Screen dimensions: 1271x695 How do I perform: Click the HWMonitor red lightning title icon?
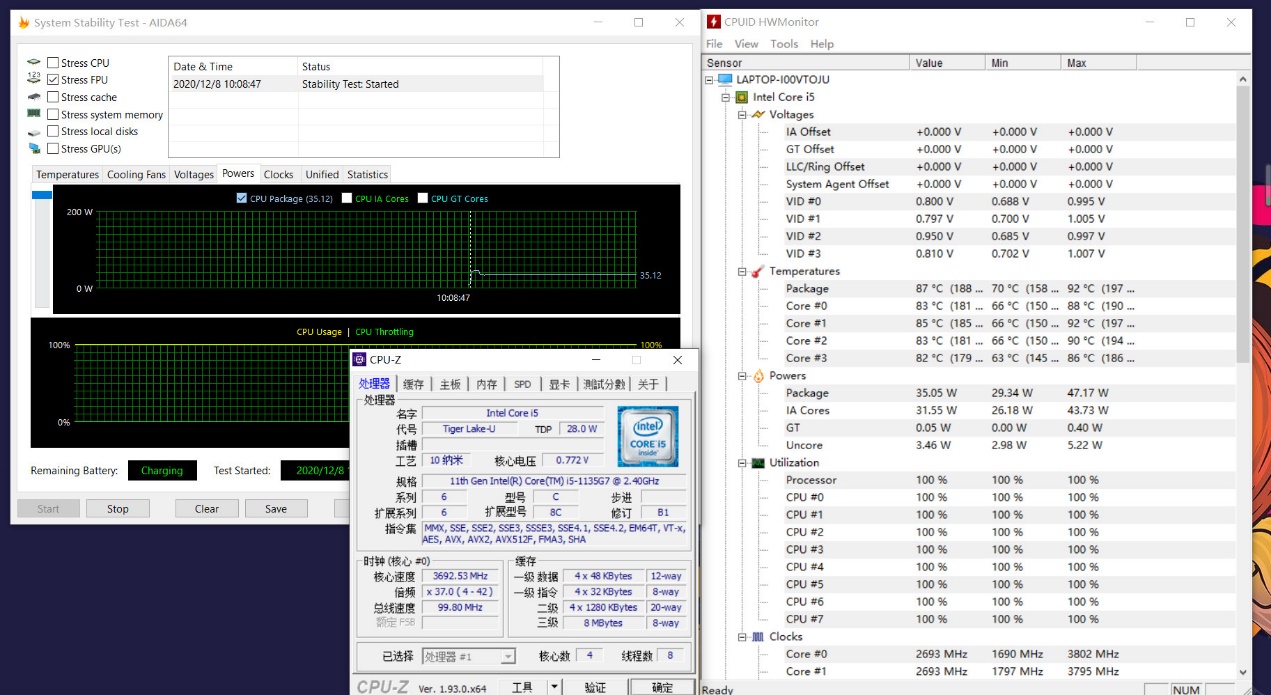pos(713,22)
